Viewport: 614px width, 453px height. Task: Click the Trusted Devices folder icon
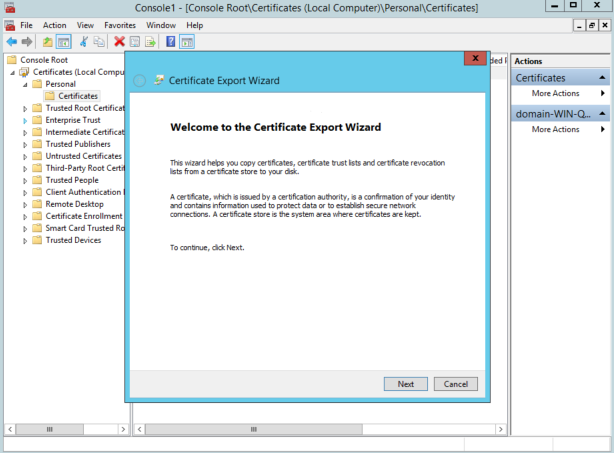click(x=37, y=240)
